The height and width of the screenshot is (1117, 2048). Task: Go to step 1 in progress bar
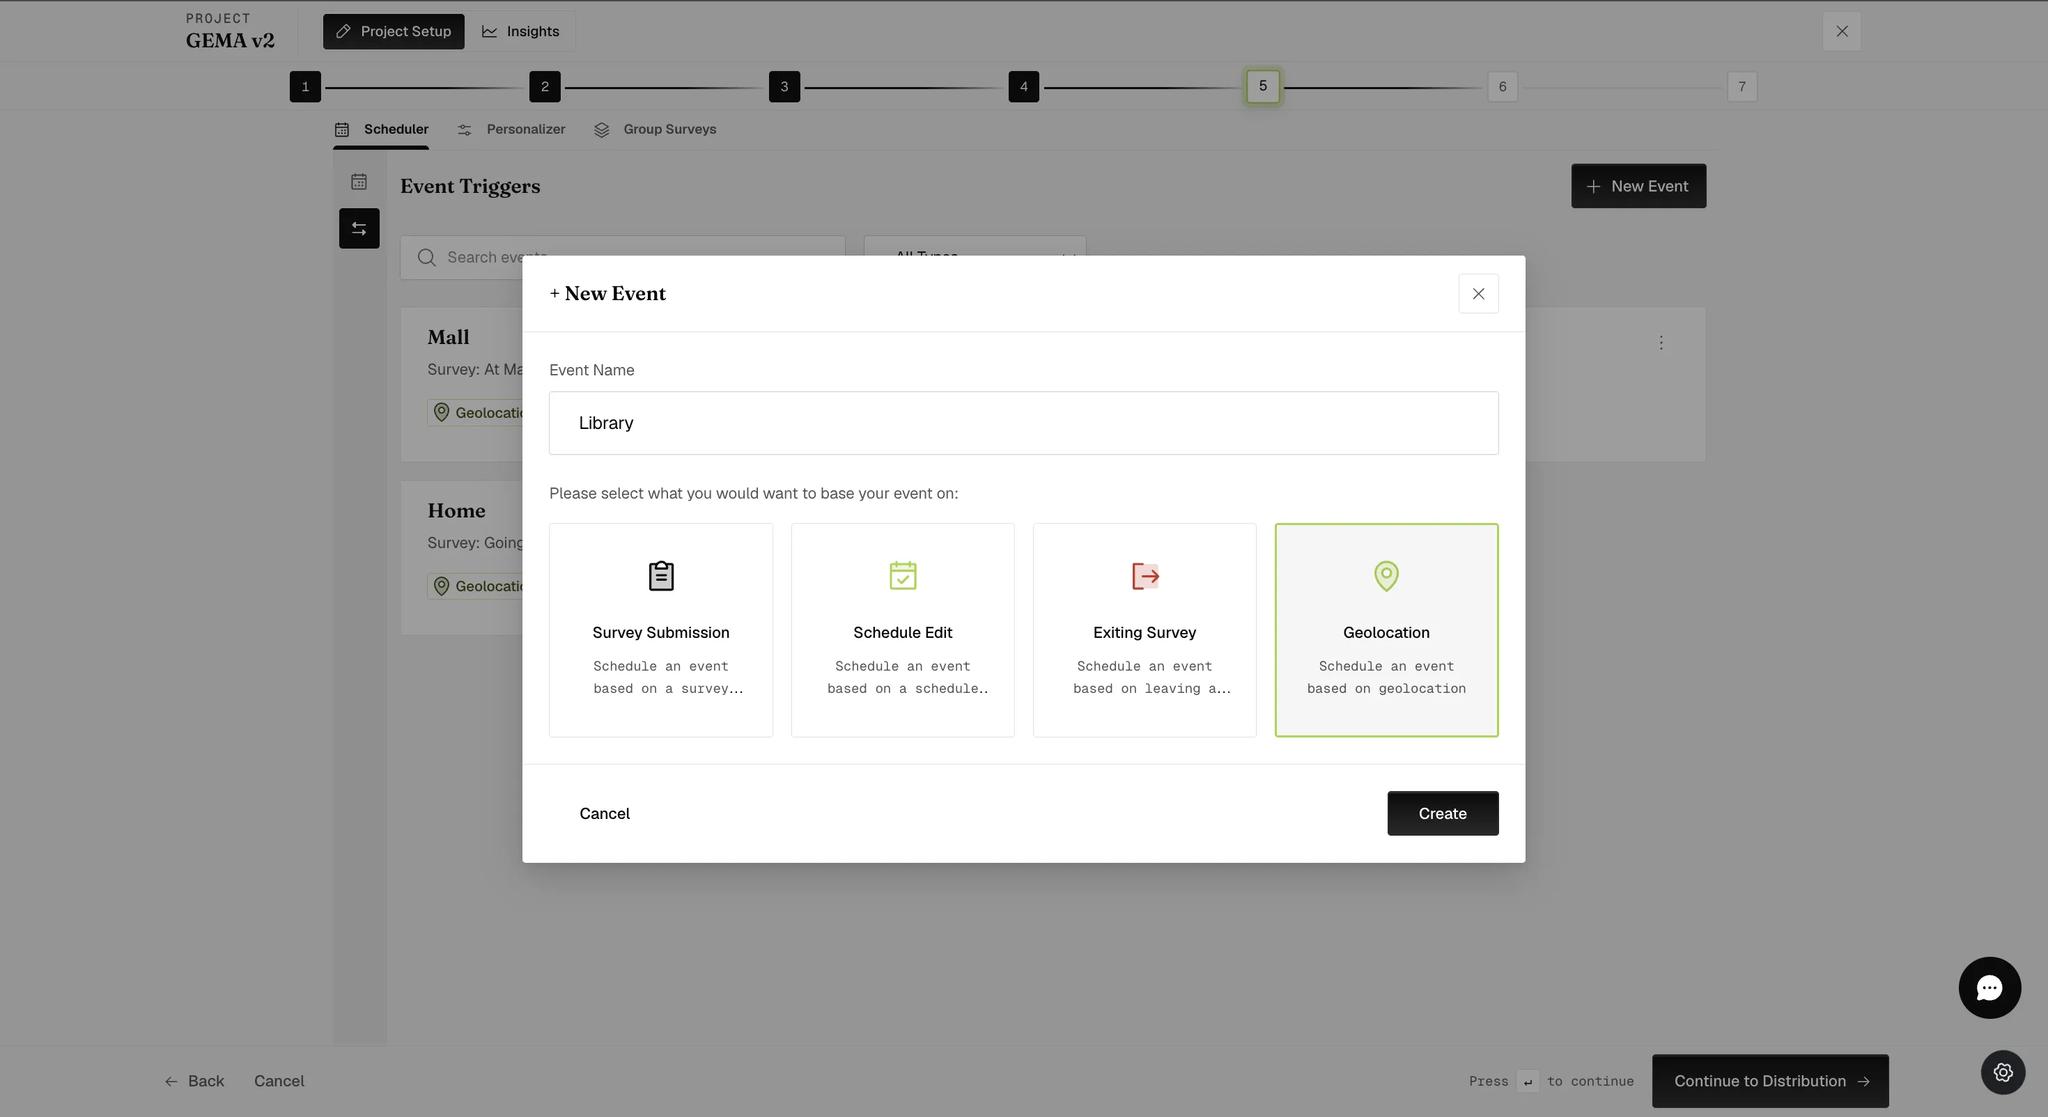coord(305,87)
